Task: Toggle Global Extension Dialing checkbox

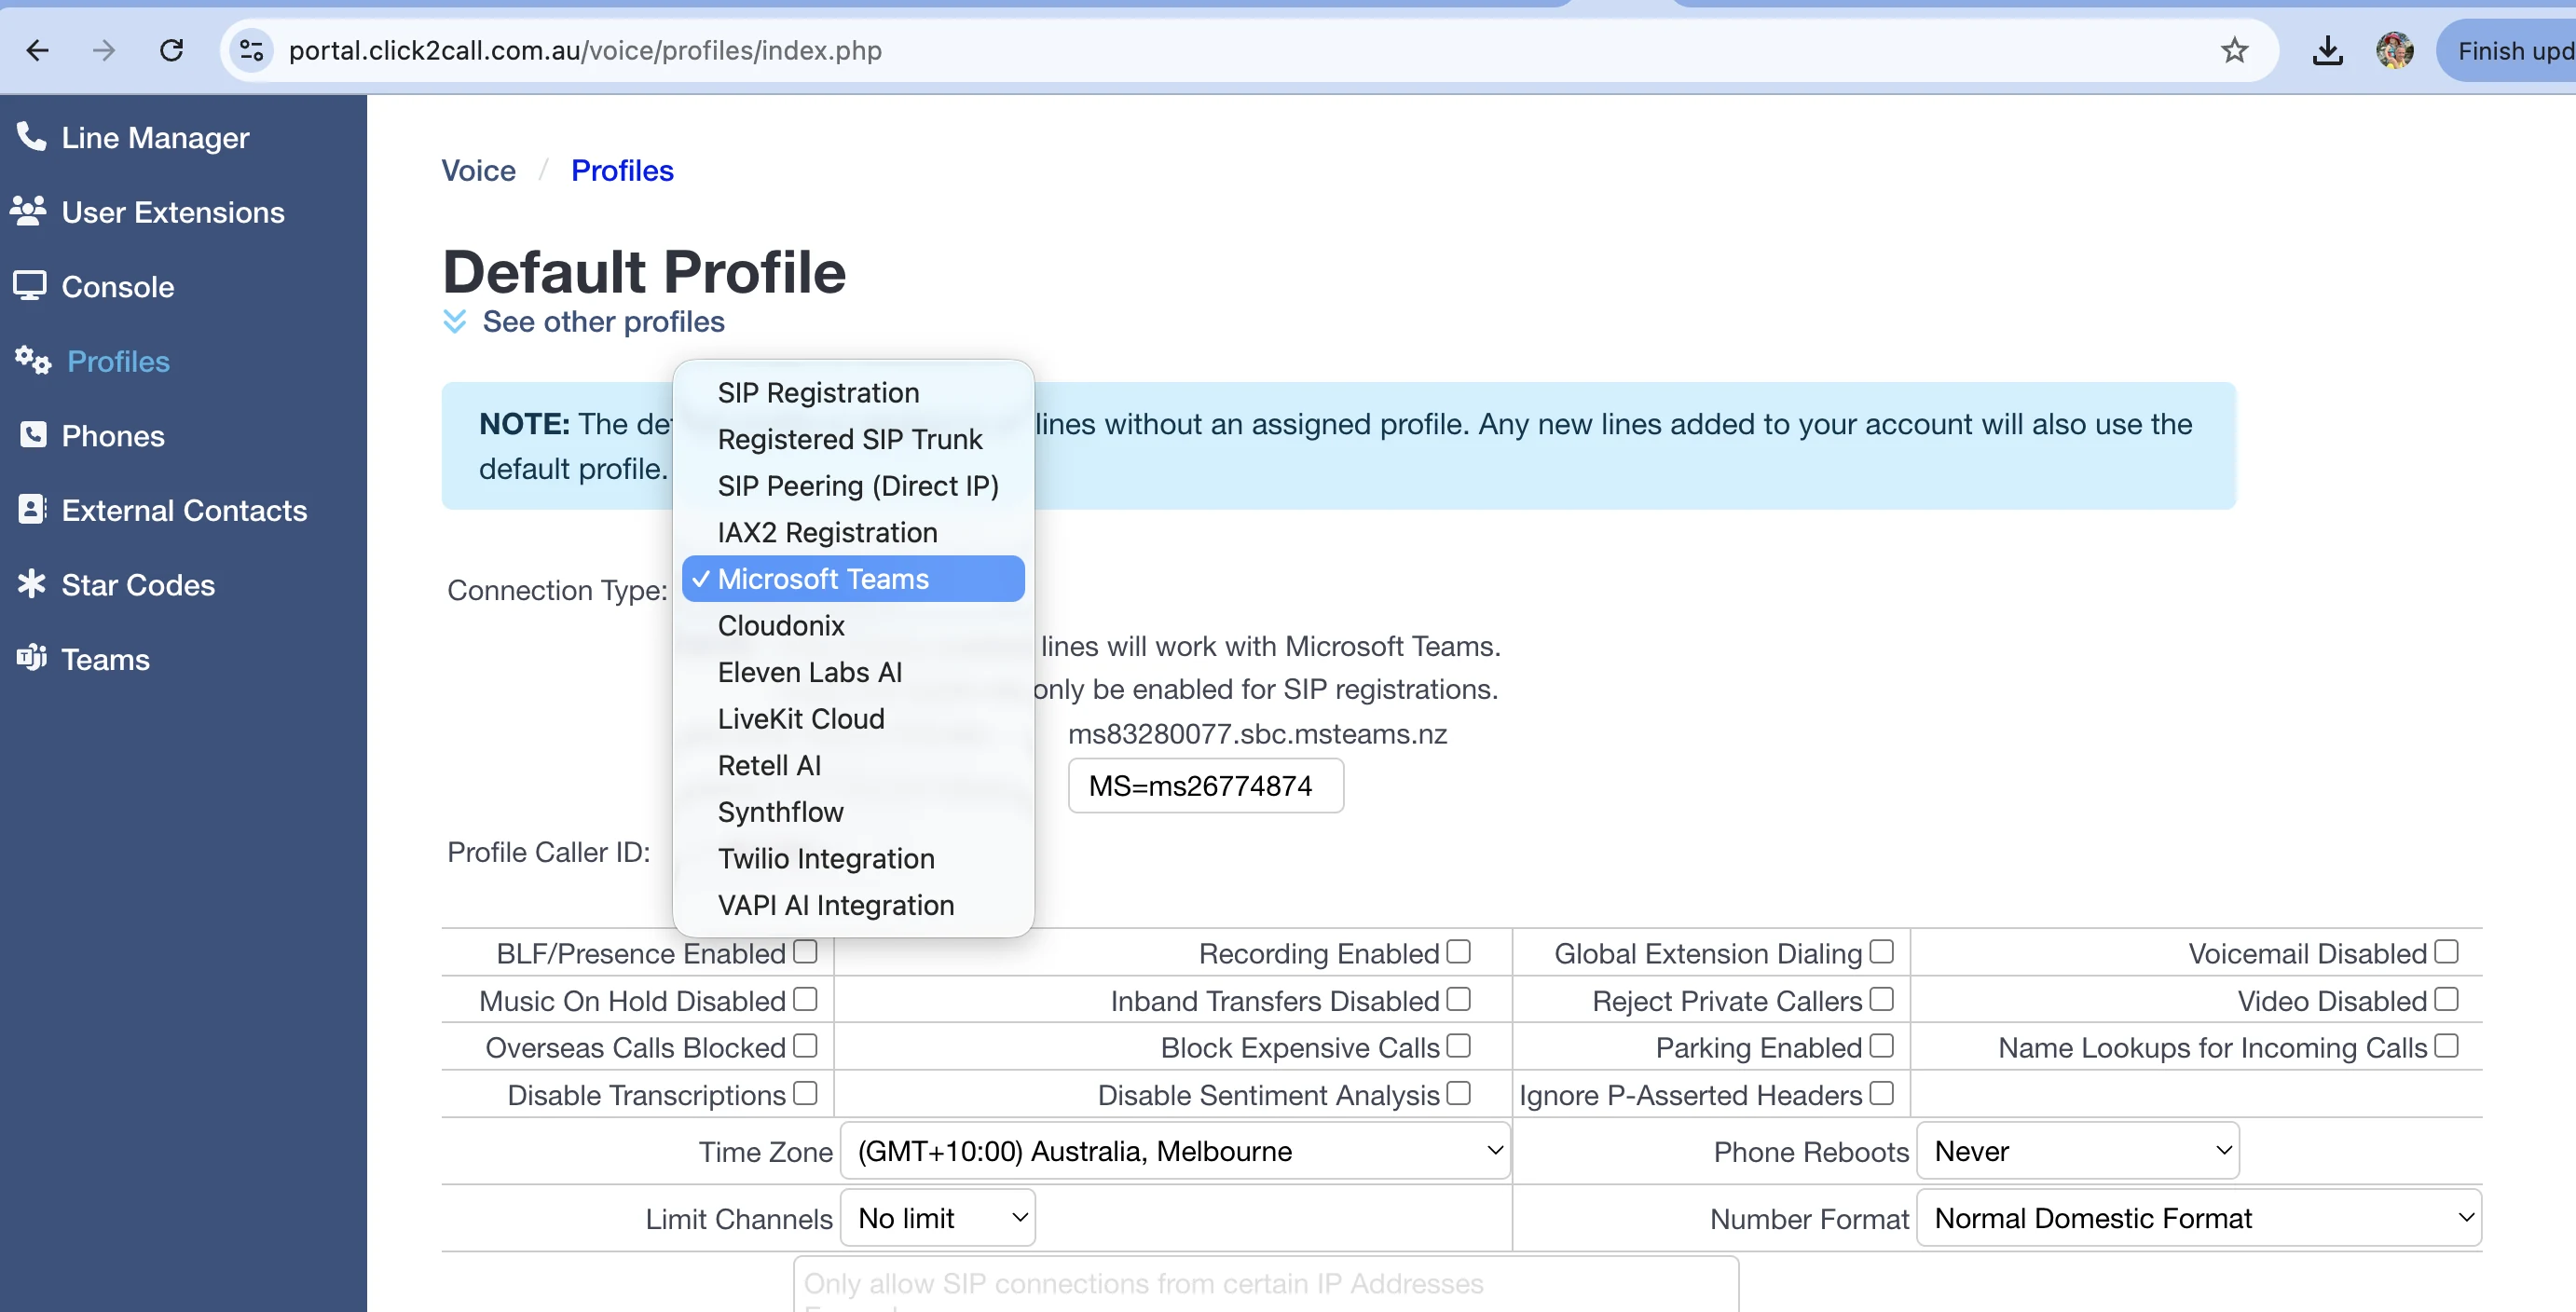Action: pos(1881,952)
